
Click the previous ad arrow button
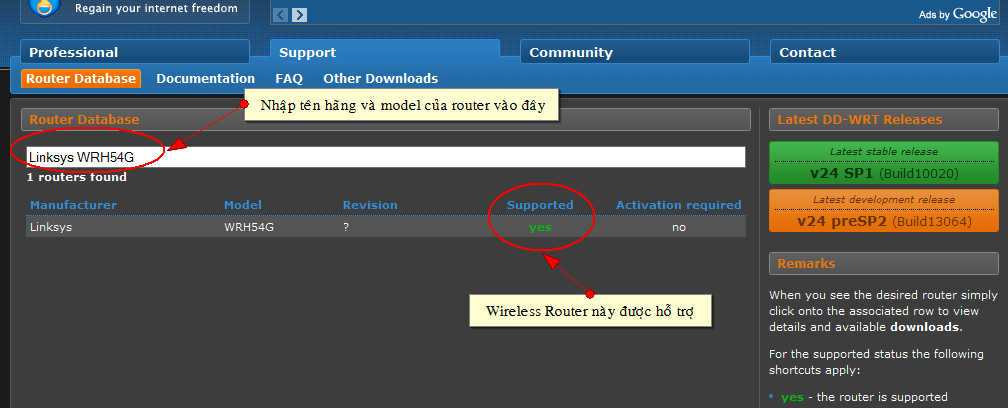[x=281, y=15]
